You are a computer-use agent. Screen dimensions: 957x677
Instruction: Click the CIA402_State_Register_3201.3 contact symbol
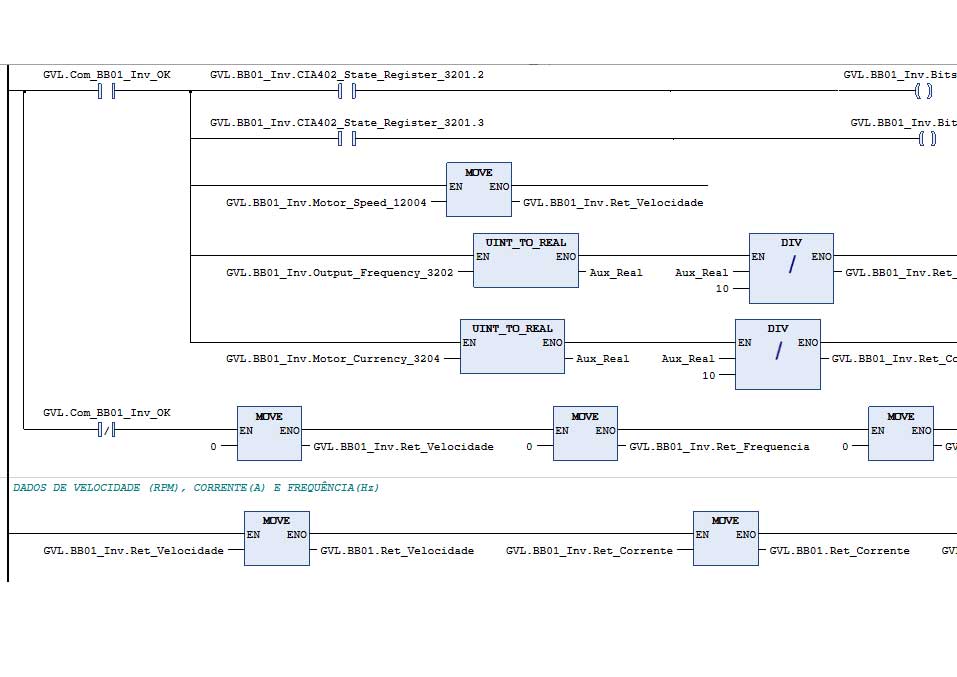pyautogui.click(x=347, y=139)
